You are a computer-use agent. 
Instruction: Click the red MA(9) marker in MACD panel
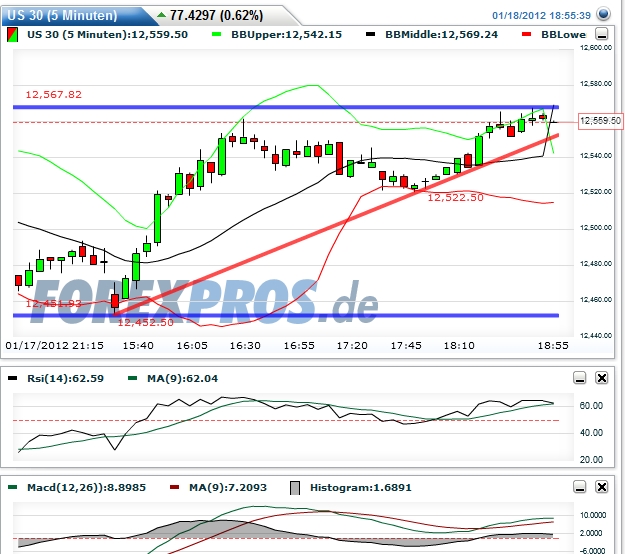174,487
